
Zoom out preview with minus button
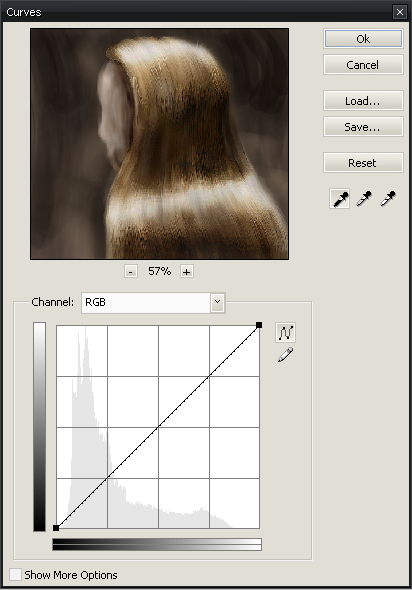[x=131, y=271]
